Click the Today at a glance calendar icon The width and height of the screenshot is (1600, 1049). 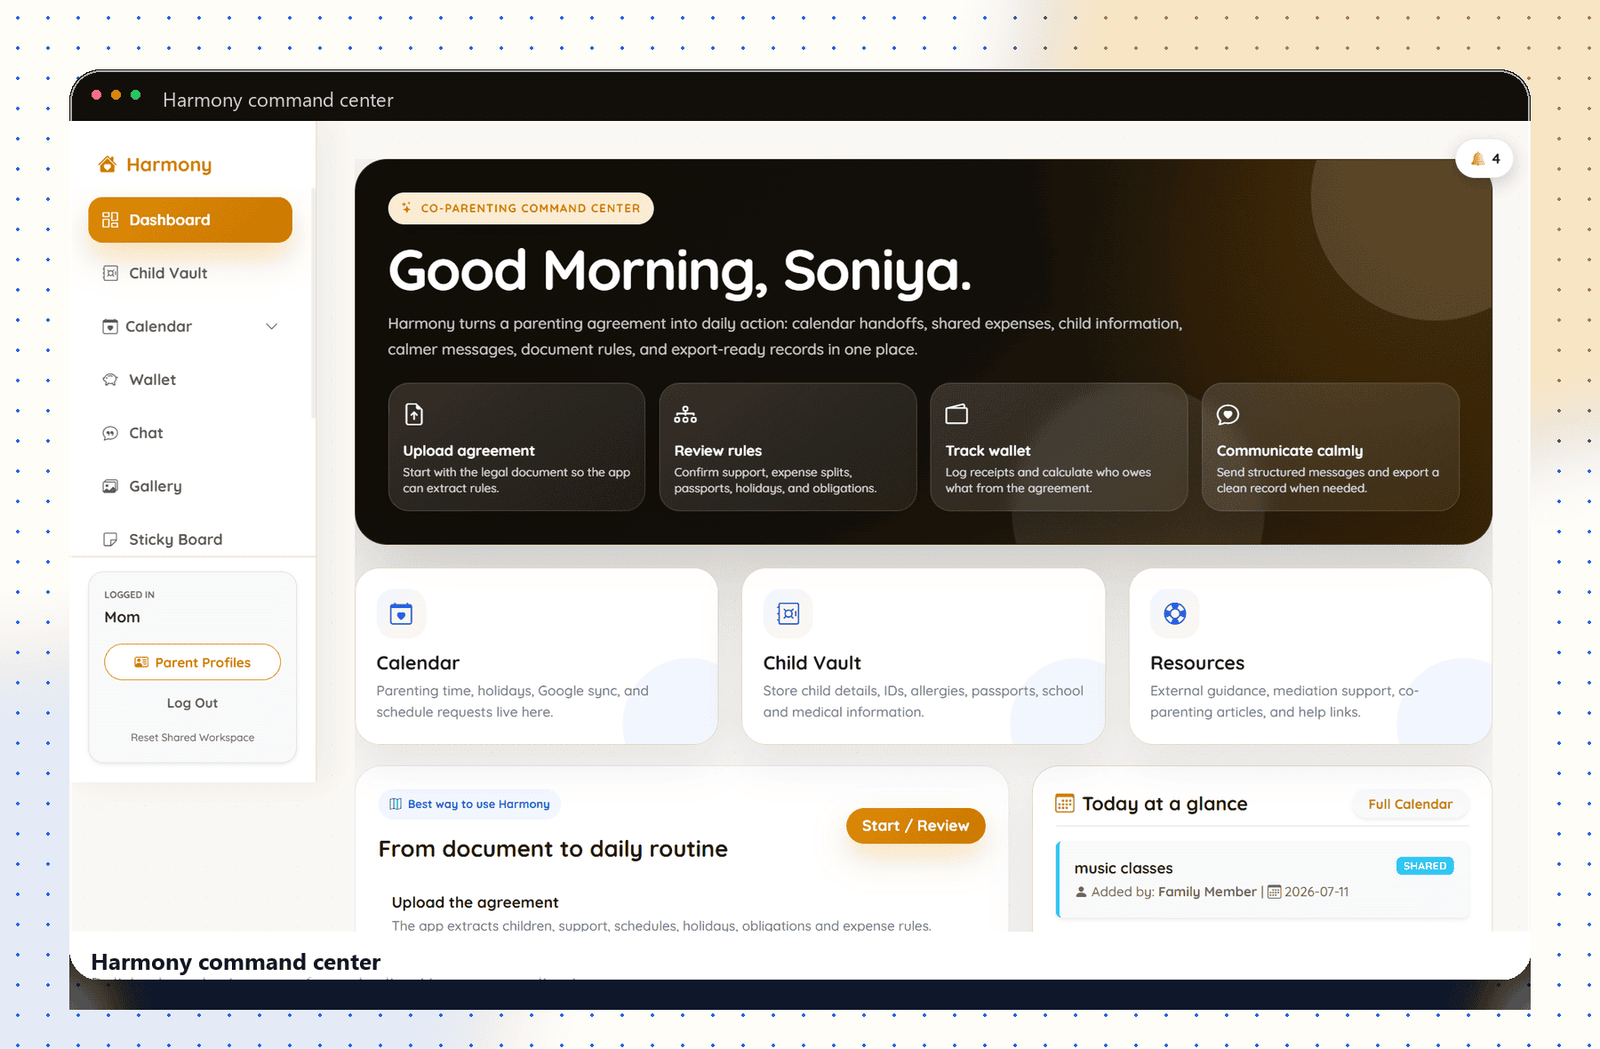(x=1065, y=804)
